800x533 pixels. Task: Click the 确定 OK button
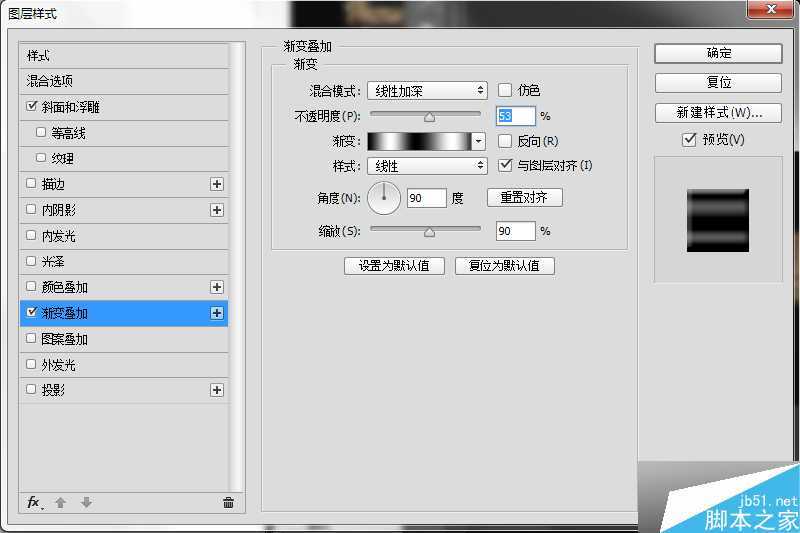(704, 53)
